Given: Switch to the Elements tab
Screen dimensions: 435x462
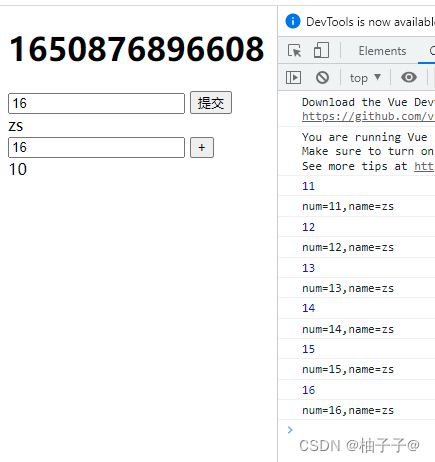Looking at the screenshot, I should (382, 51).
